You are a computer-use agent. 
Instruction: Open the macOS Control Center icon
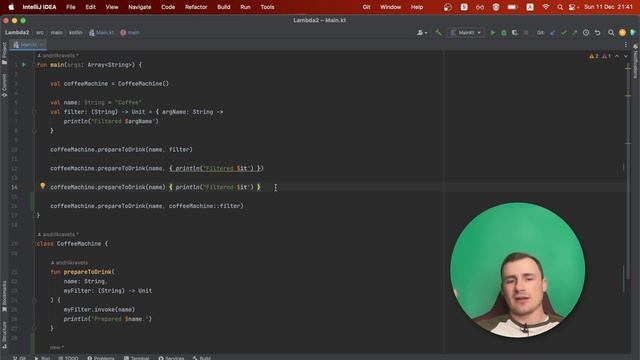[x=573, y=7]
